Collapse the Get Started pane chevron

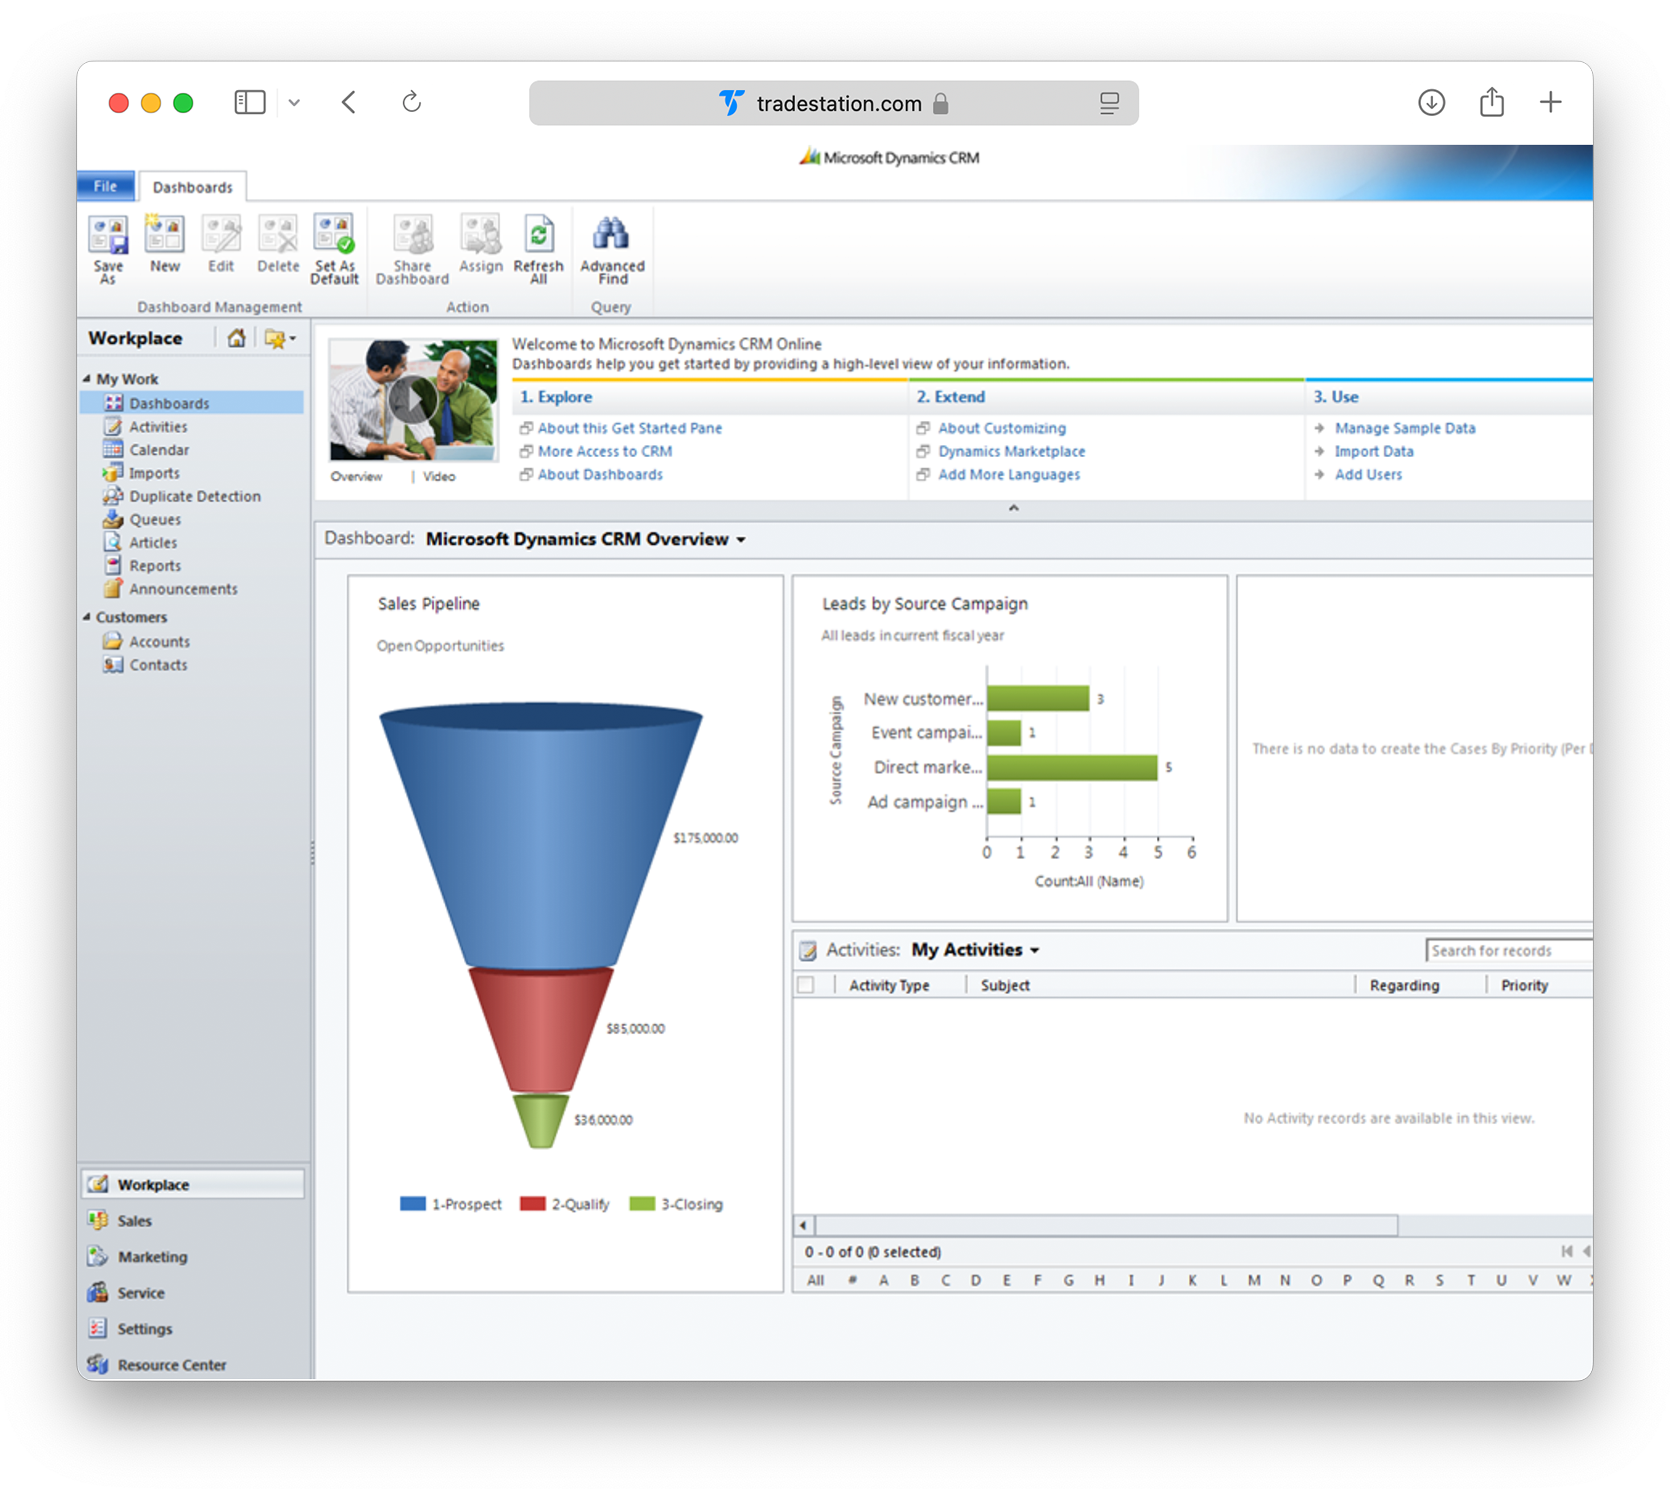click(x=1013, y=508)
